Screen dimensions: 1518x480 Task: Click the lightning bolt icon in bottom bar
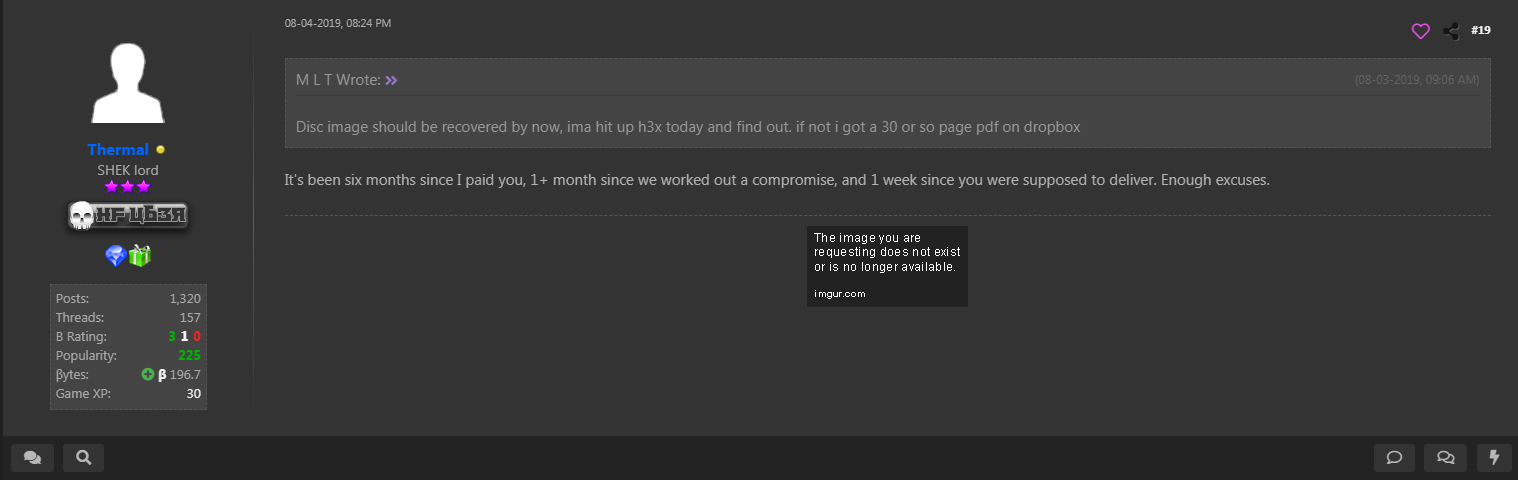1494,458
